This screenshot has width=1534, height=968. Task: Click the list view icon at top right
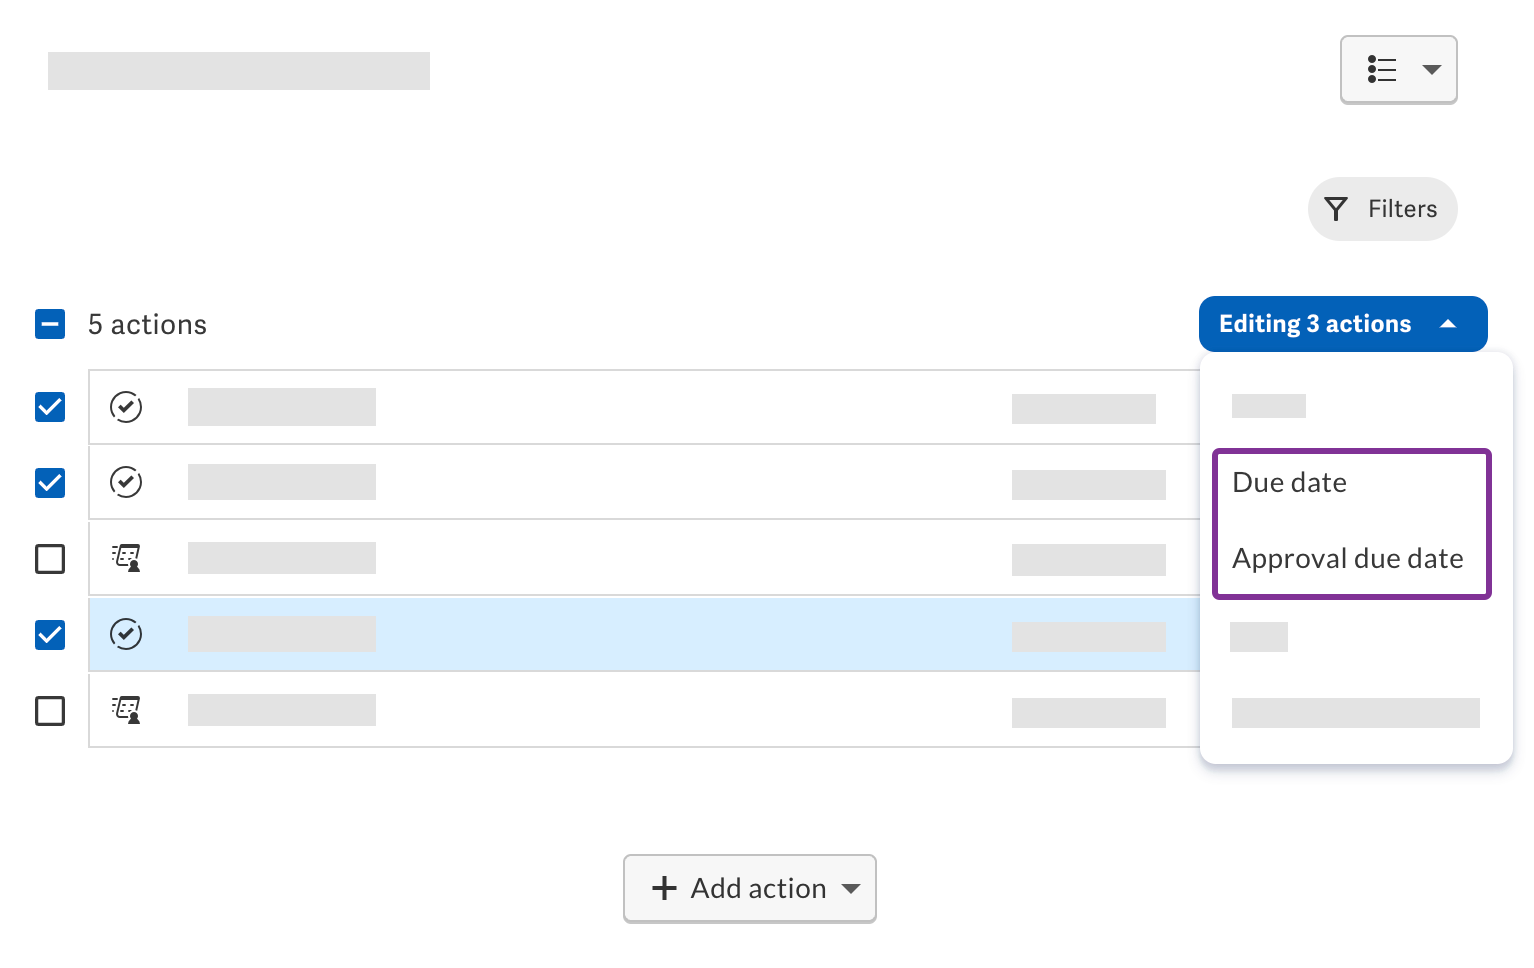[1382, 69]
